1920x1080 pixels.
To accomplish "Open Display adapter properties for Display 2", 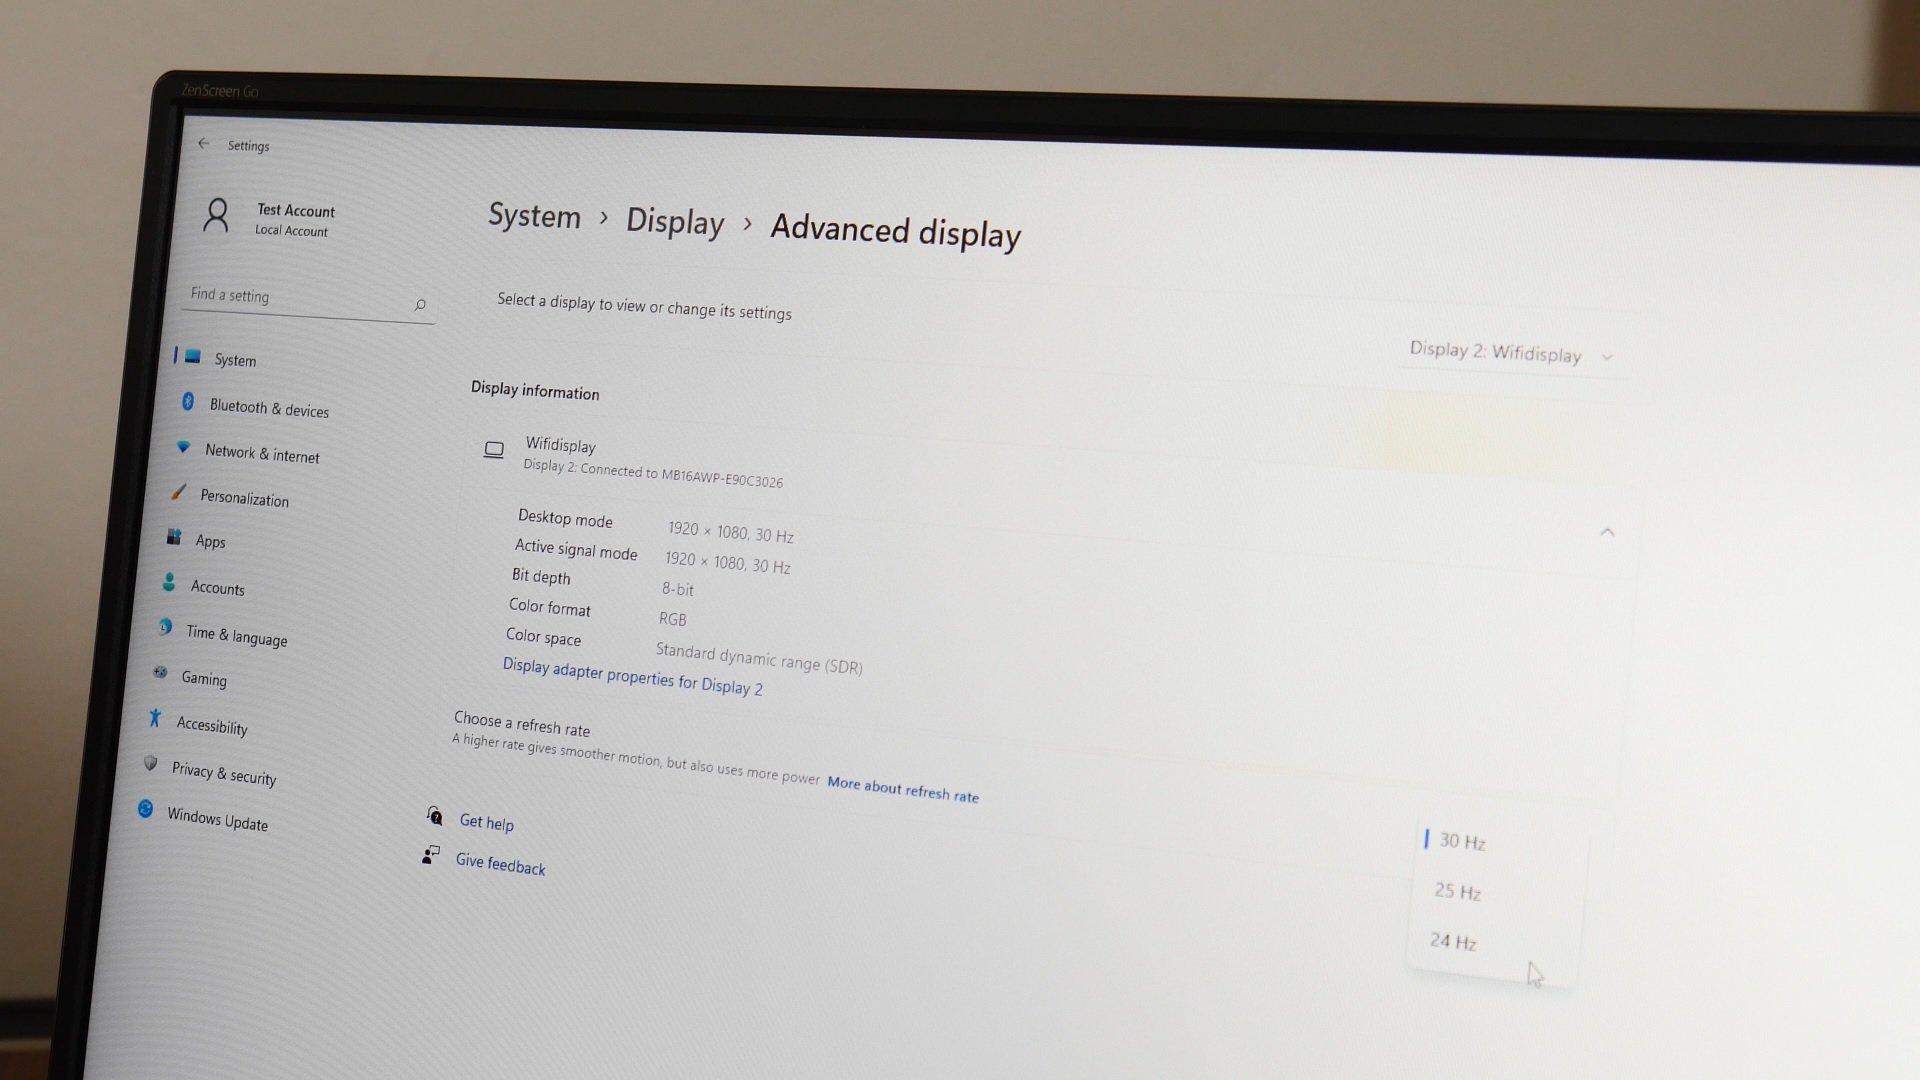I will tap(633, 683).
